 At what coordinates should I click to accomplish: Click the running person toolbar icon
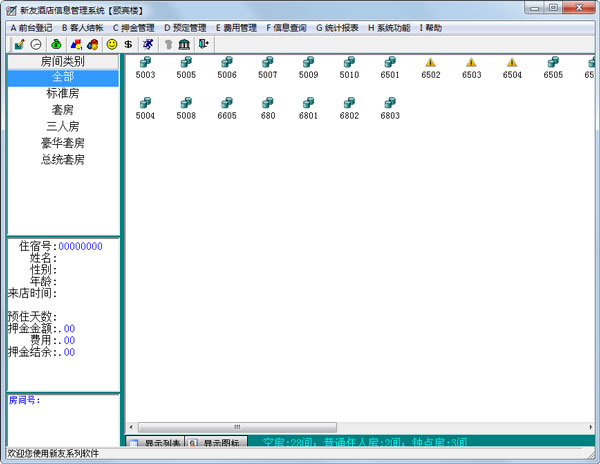point(148,44)
